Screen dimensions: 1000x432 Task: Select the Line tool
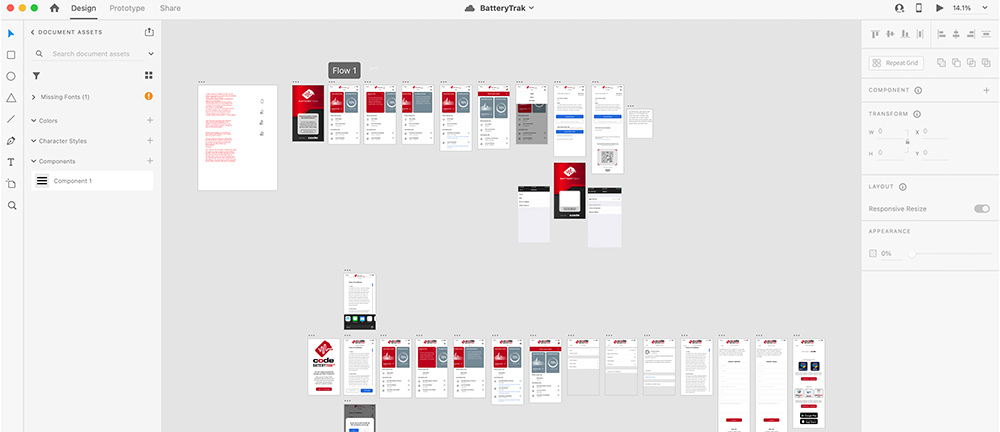coord(11,119)
